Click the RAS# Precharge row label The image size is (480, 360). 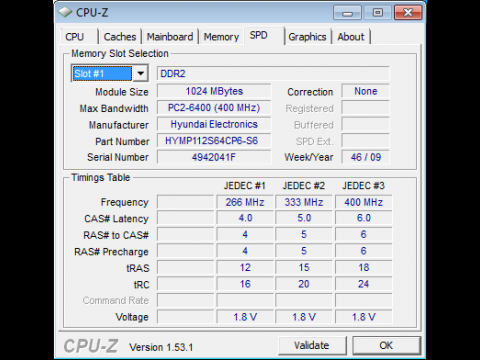[x=111, y=252]
